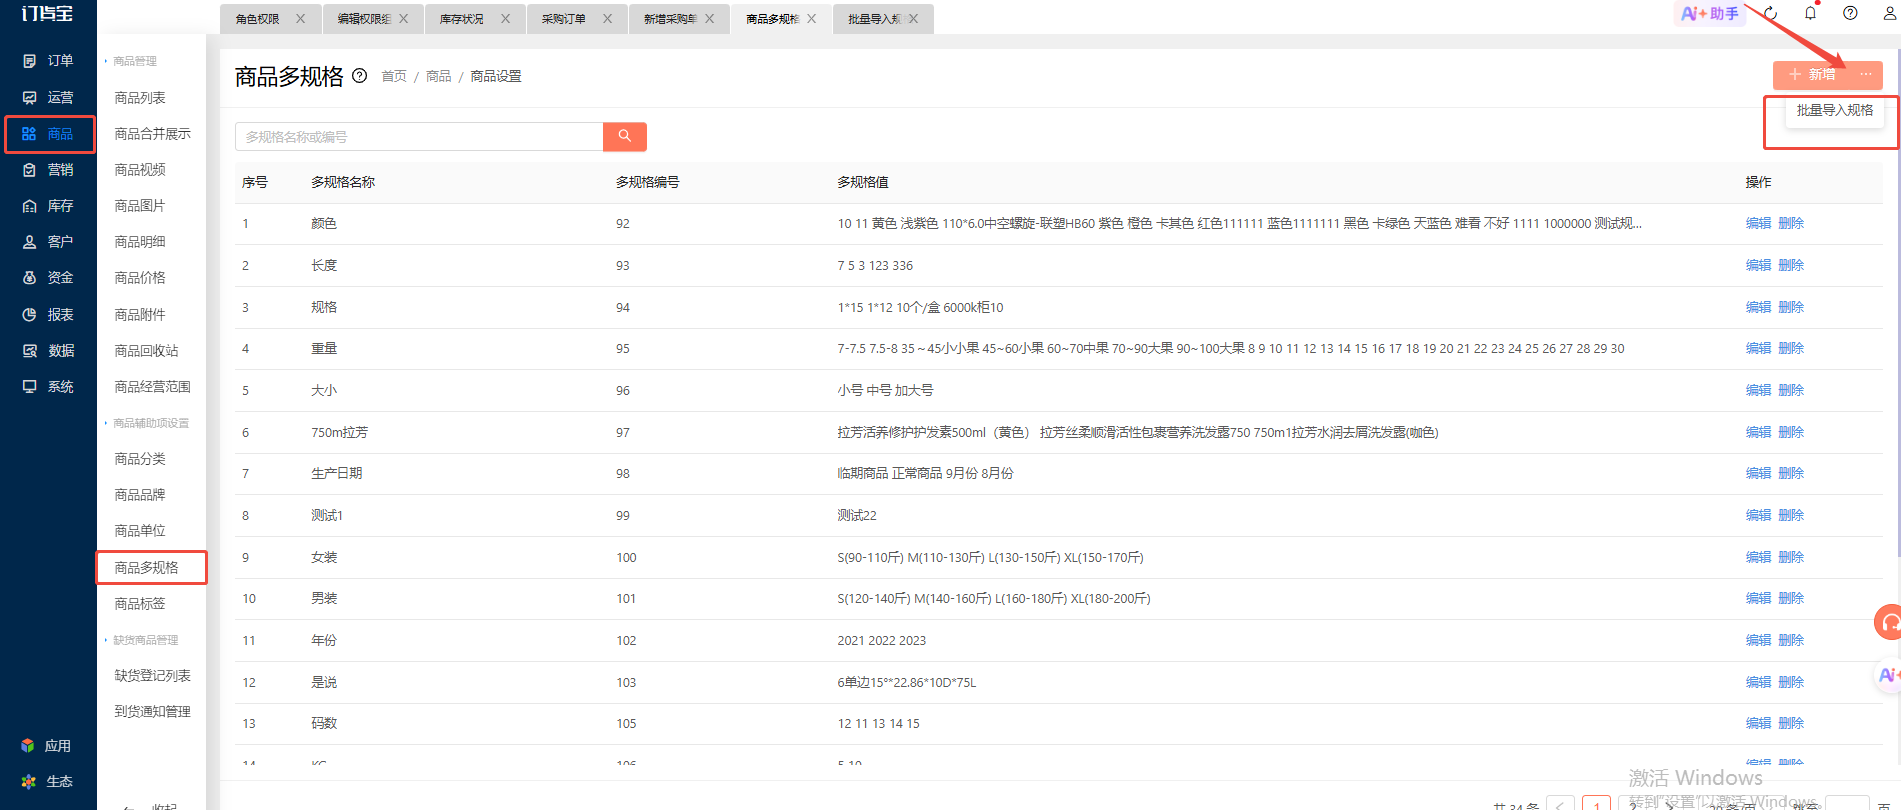Open the 运营 module in the left sidebar

48,97
